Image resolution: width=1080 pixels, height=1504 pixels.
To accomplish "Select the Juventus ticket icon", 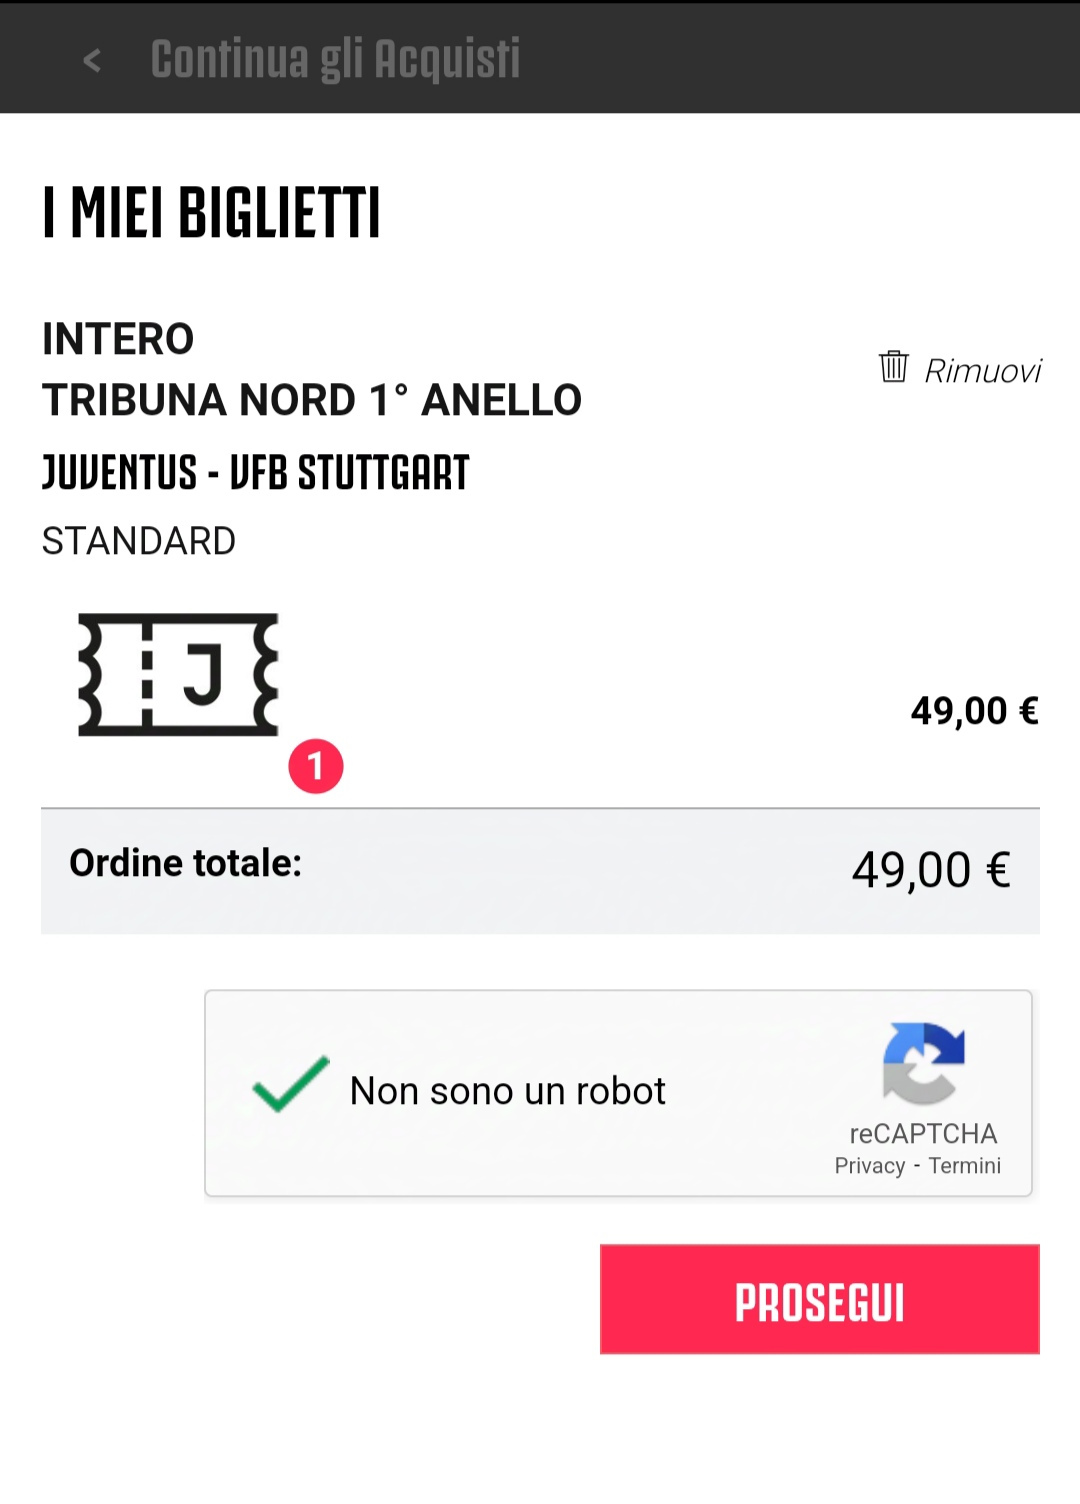I will tap(179, 675).
